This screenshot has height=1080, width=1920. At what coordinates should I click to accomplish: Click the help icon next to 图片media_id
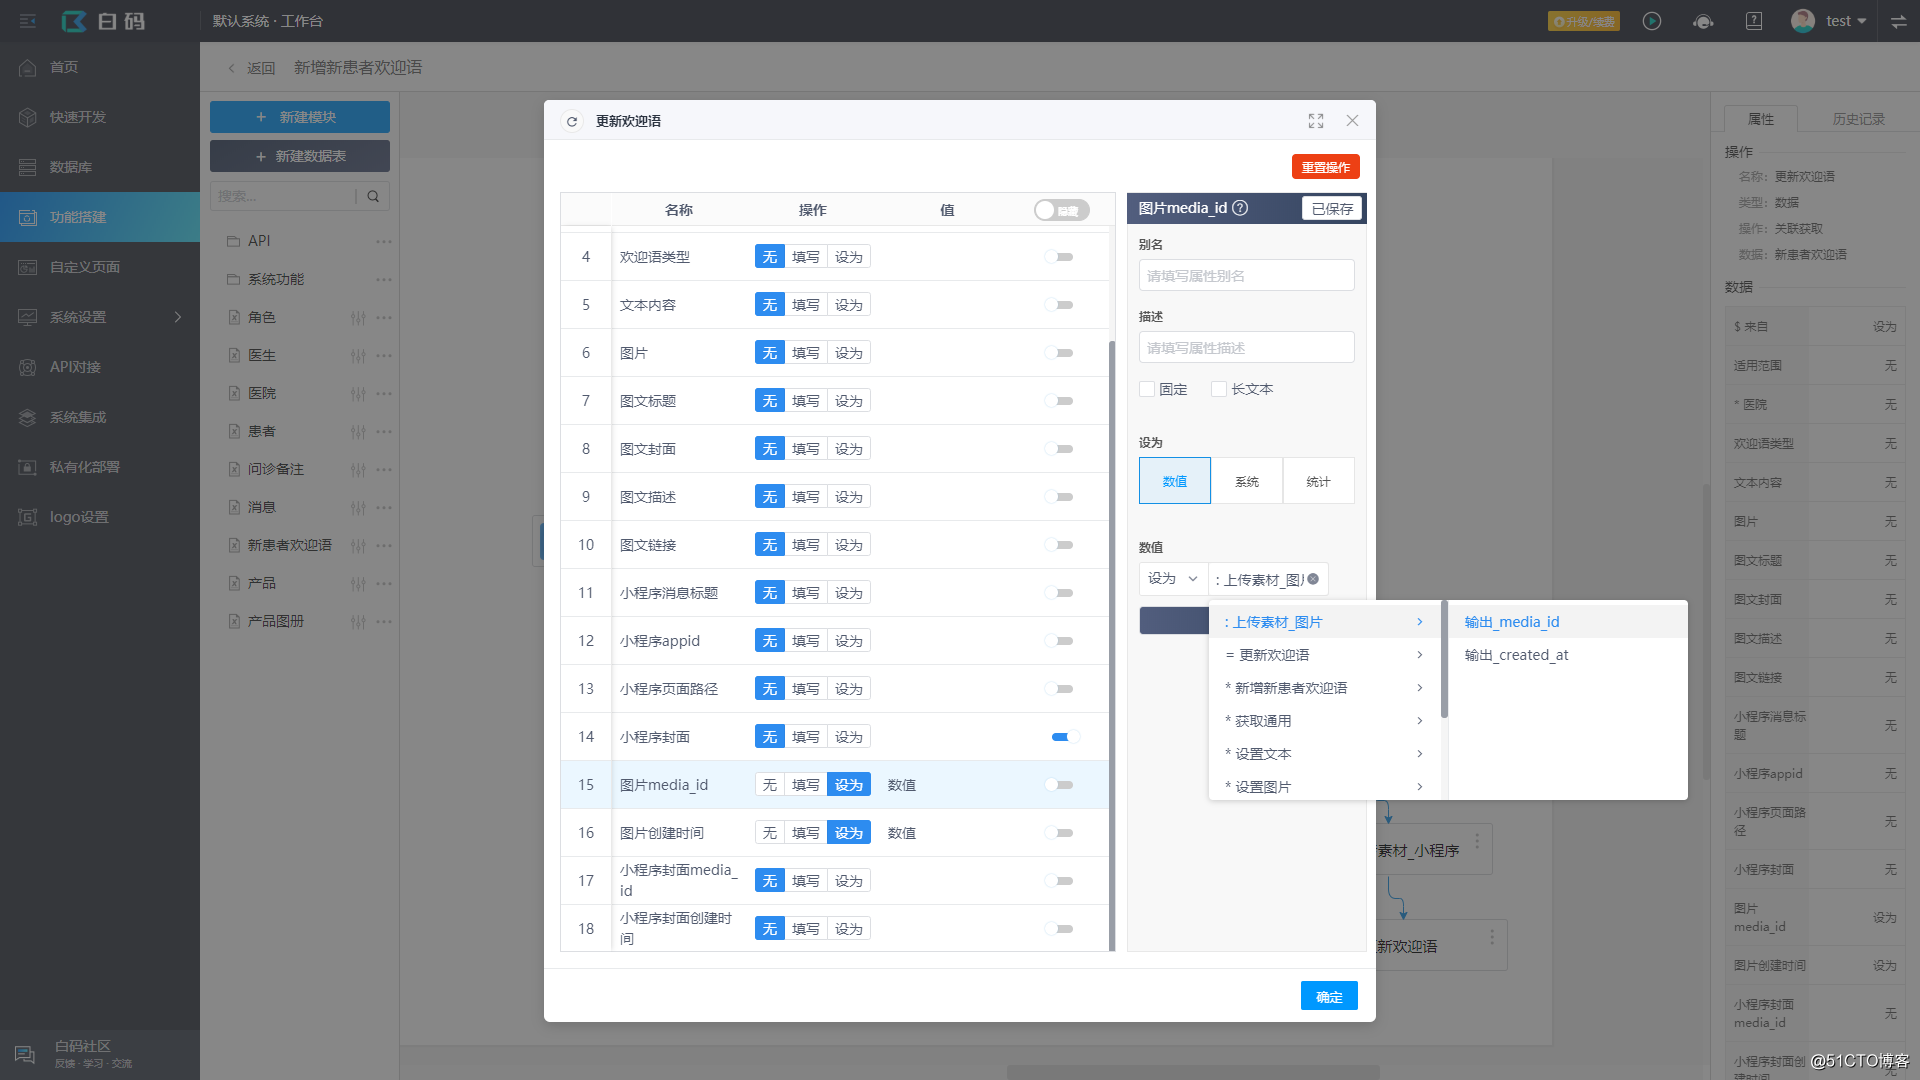[x=1240, y=208]
